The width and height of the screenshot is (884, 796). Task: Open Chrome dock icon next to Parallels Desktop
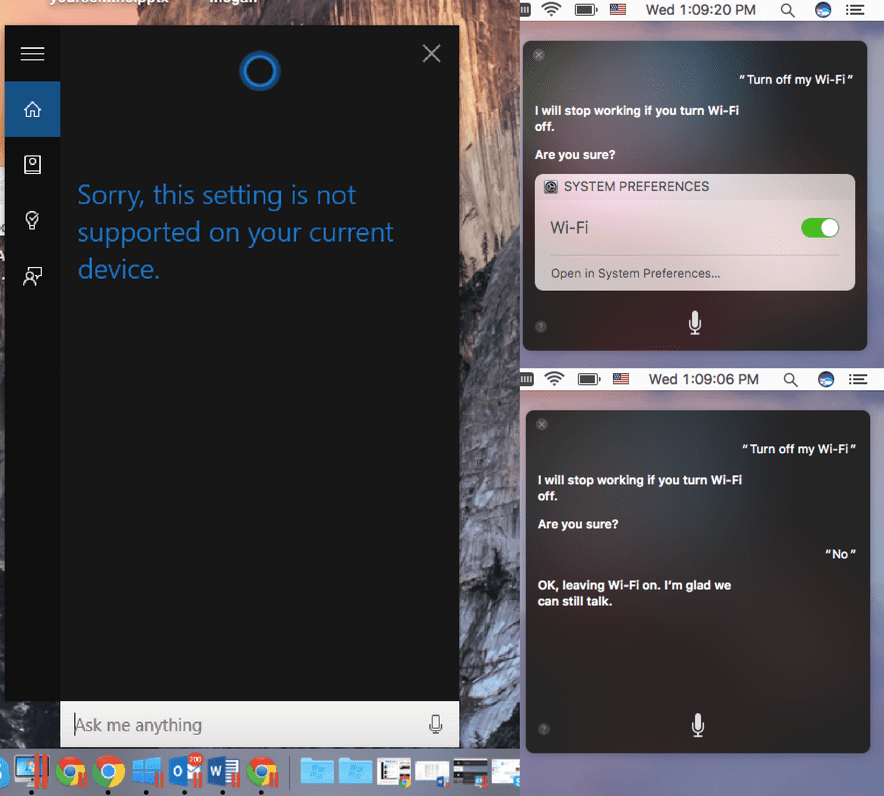click(70, 771)
